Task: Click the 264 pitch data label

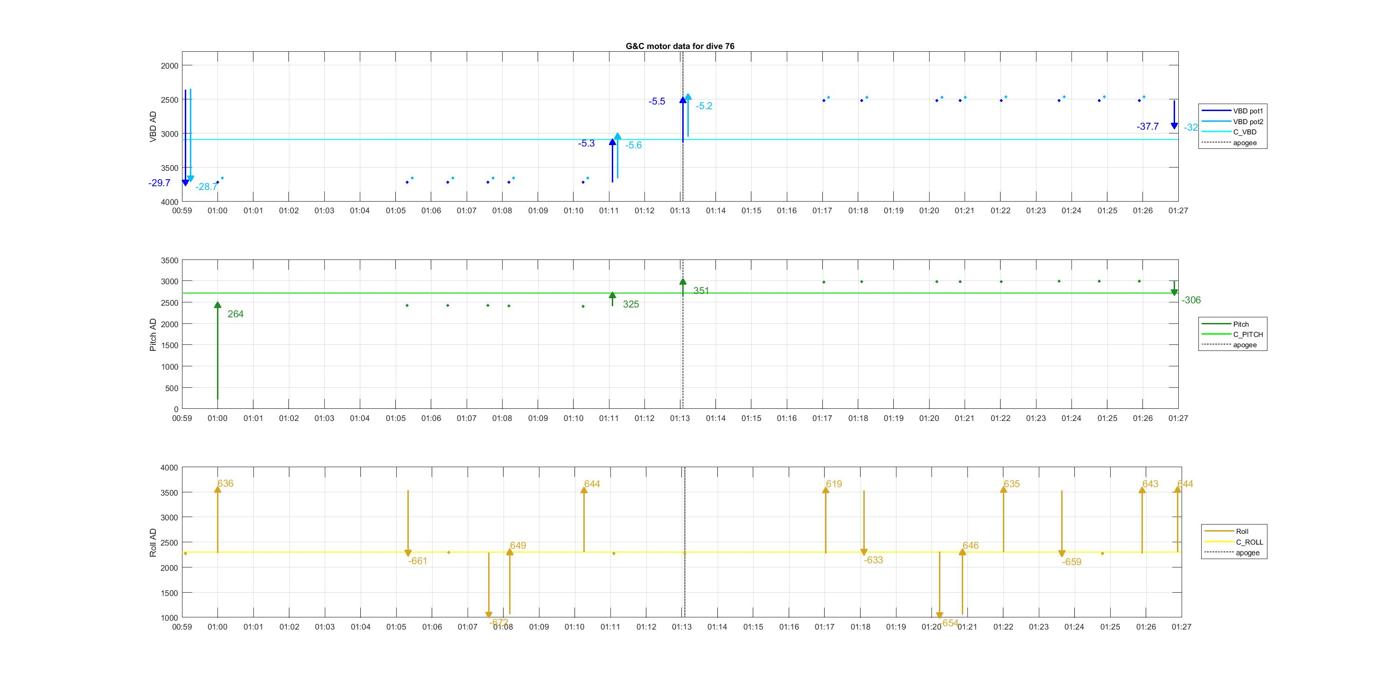Action: [235, 314]
